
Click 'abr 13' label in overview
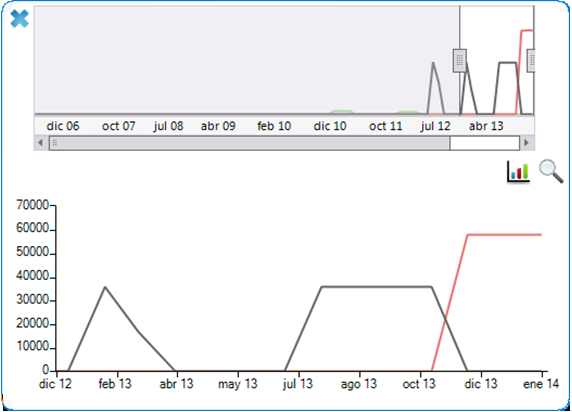(486, 126)
